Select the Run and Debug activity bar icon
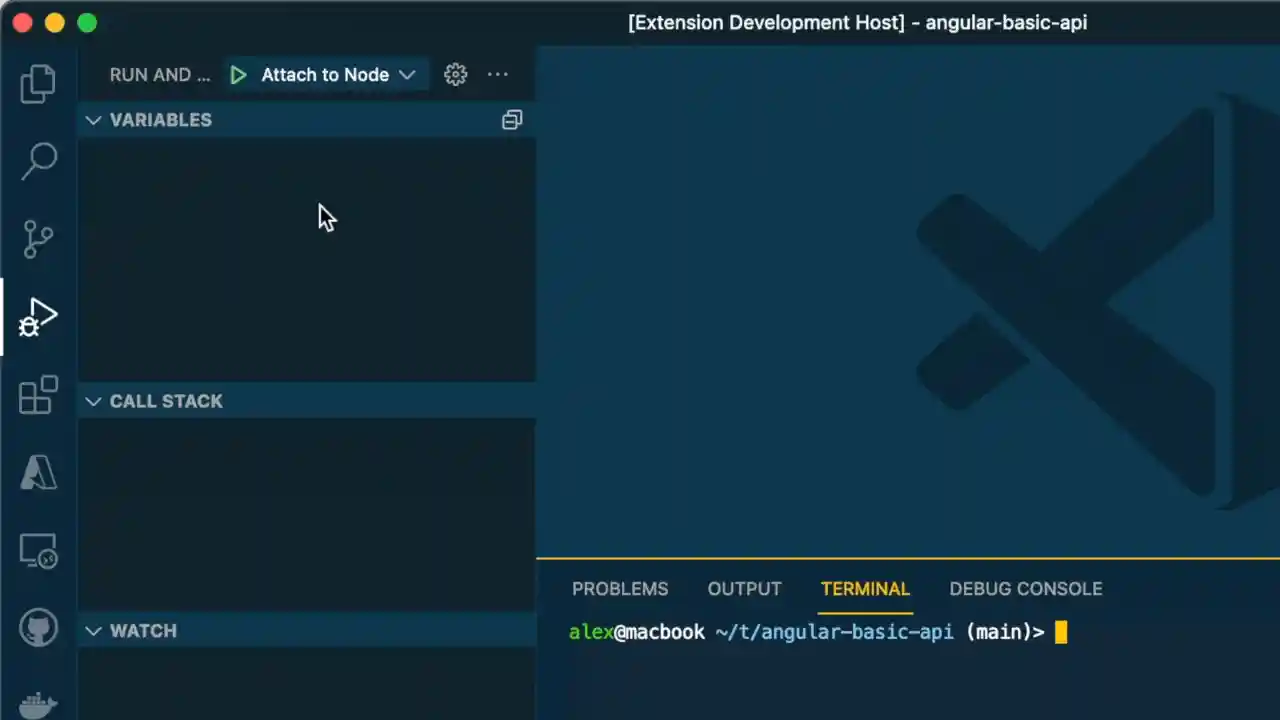 tap(38, 316)
